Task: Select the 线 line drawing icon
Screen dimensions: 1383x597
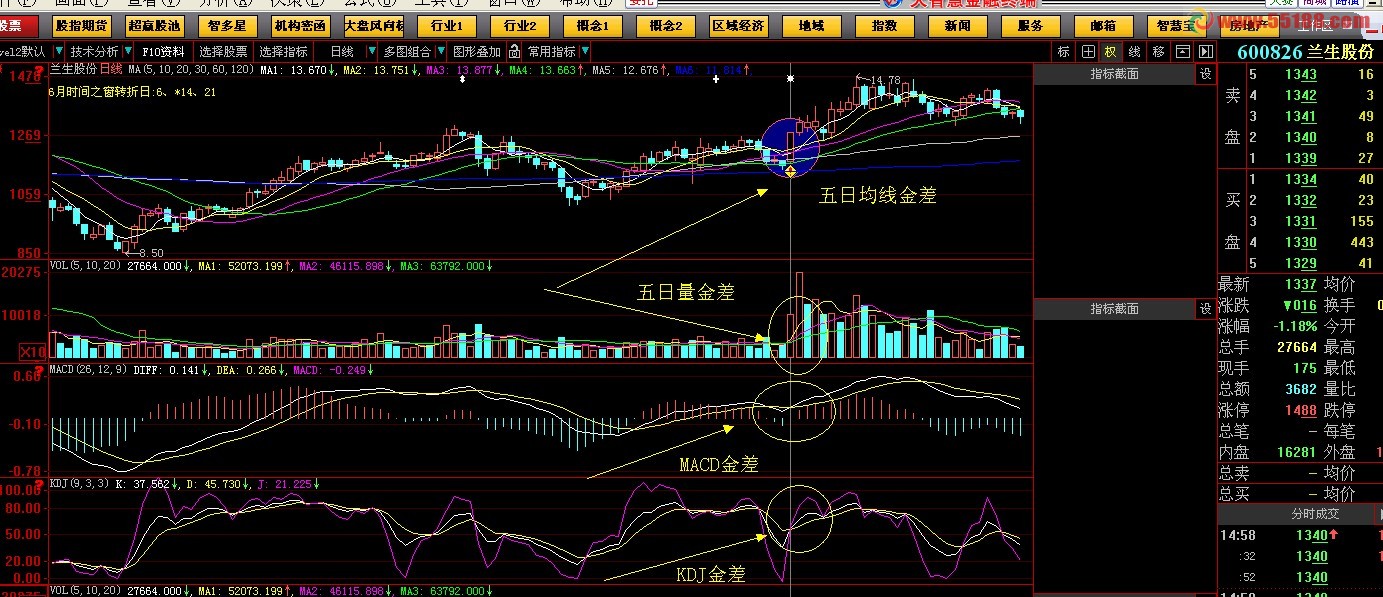Action: pyautogui.click(x=1134, y=51)
